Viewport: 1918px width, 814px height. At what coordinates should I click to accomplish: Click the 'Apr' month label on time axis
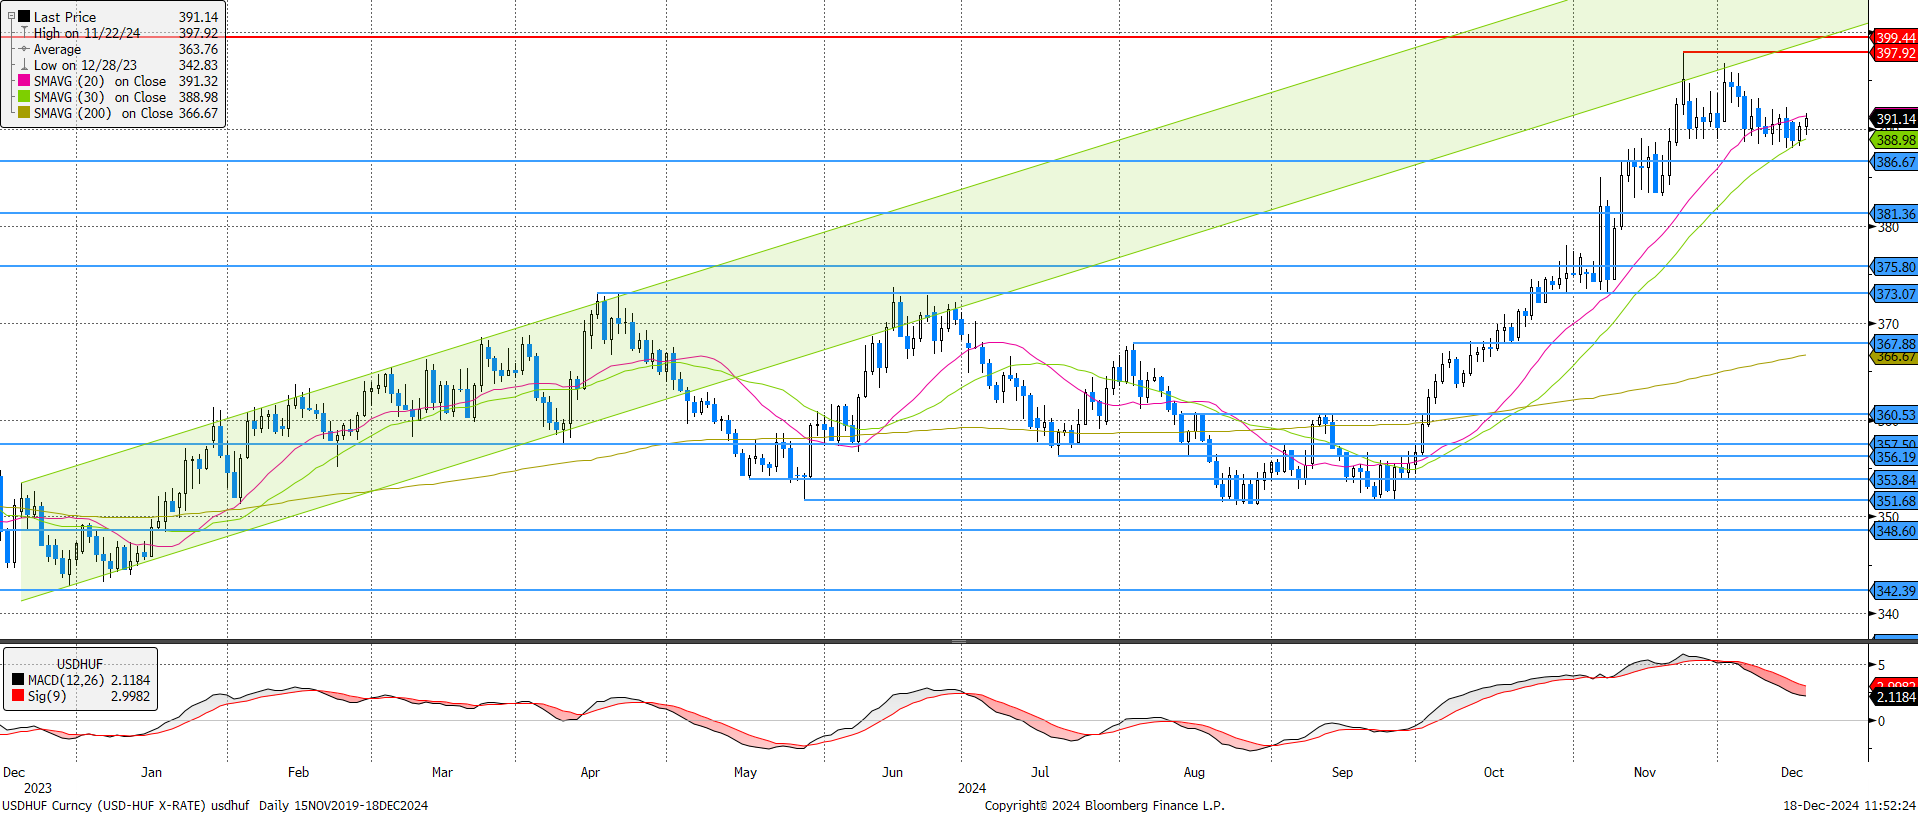(x=590, y=772)
